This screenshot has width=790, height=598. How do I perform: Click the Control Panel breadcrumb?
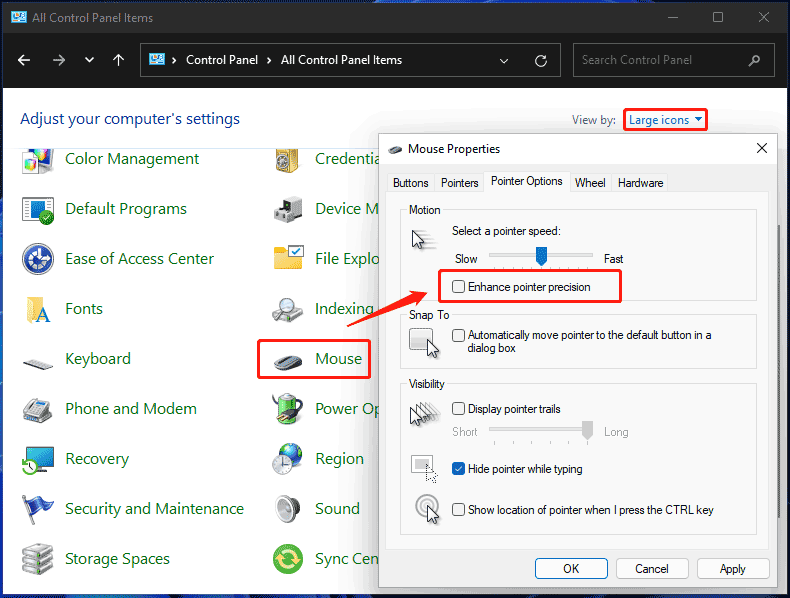coord(222,60)
